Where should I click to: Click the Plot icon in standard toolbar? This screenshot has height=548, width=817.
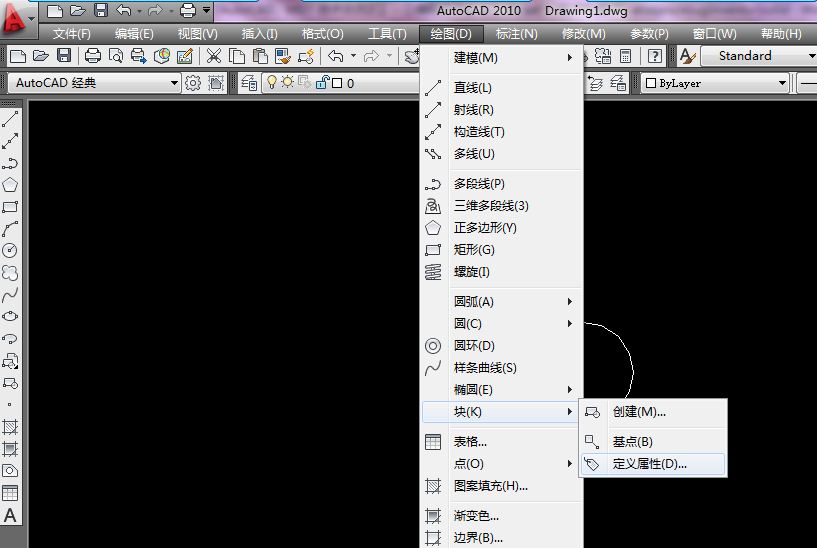93,55
